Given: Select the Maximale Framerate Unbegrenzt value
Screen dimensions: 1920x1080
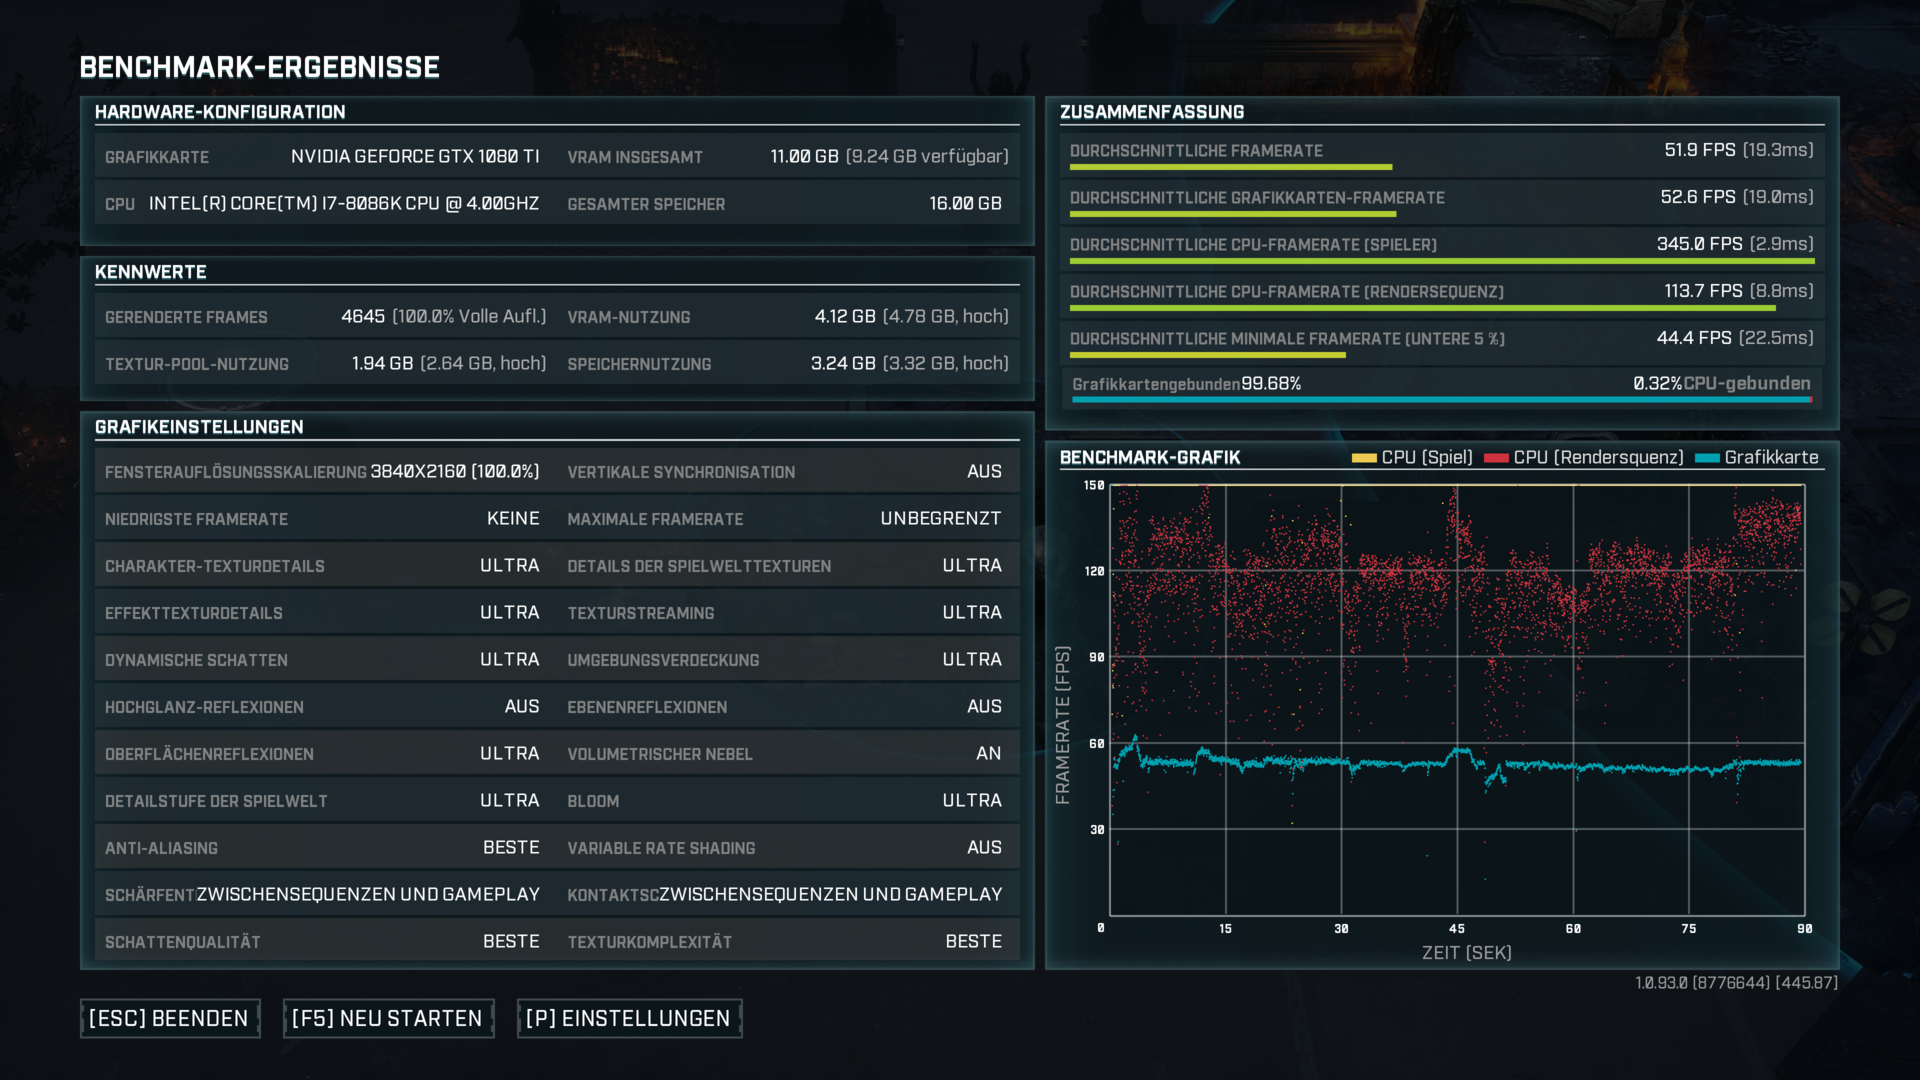Looking at the screenshot, I should pos(940,519).
